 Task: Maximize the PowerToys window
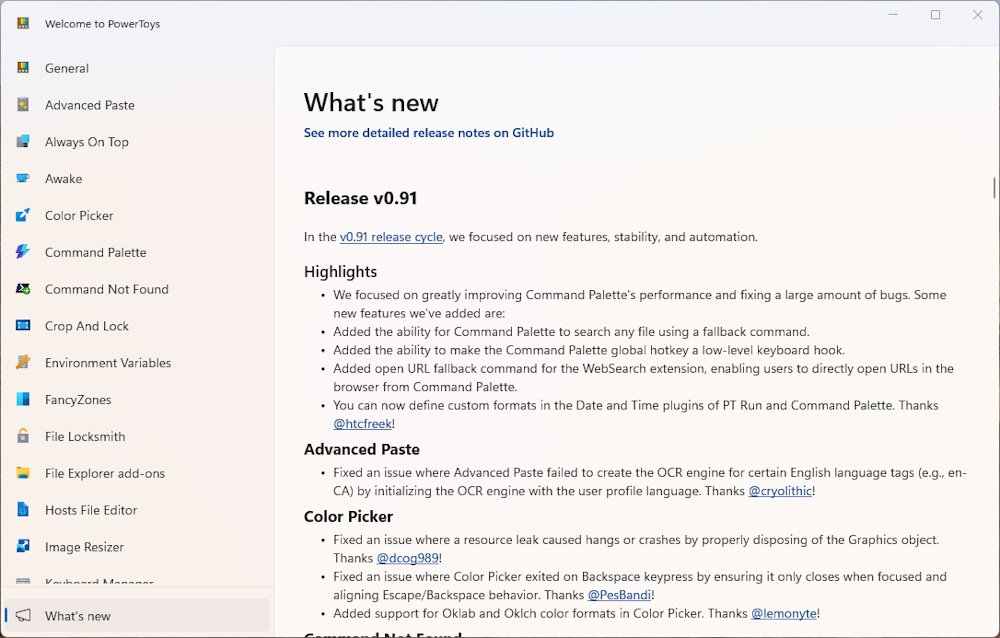tap(936, 15)
